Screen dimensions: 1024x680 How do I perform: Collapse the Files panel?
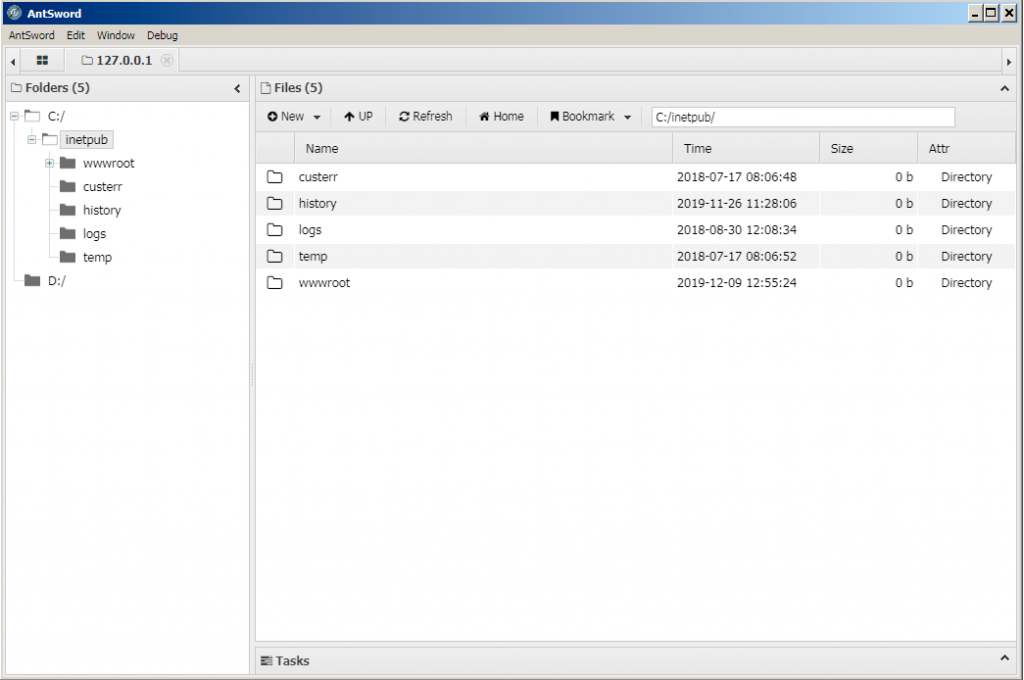click(1004, 88)
